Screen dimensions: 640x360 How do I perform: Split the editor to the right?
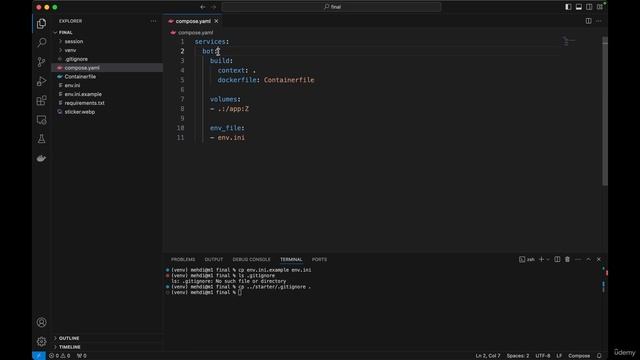(588, 21)
